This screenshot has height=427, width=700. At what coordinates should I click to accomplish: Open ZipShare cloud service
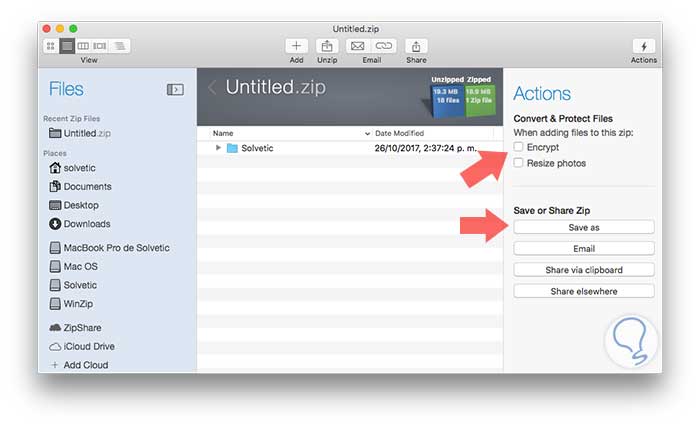pos(75,328)
